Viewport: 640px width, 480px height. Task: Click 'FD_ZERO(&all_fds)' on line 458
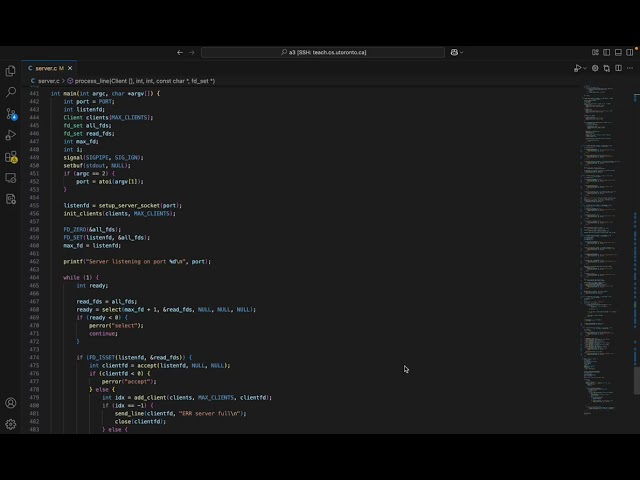(x=92, y=229)
